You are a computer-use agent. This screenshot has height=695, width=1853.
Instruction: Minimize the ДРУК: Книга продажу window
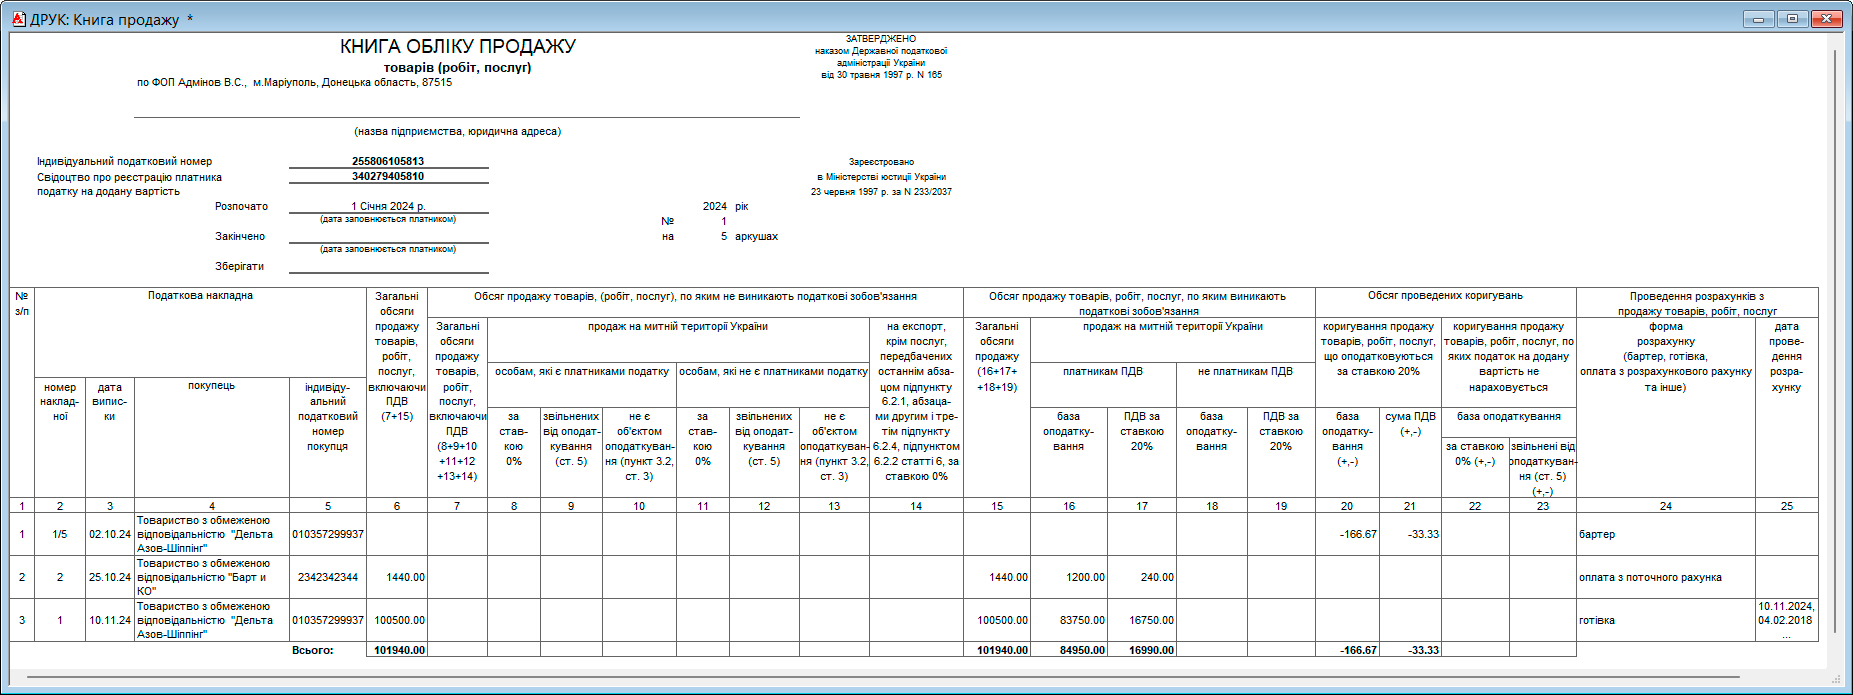[1759, 19]
